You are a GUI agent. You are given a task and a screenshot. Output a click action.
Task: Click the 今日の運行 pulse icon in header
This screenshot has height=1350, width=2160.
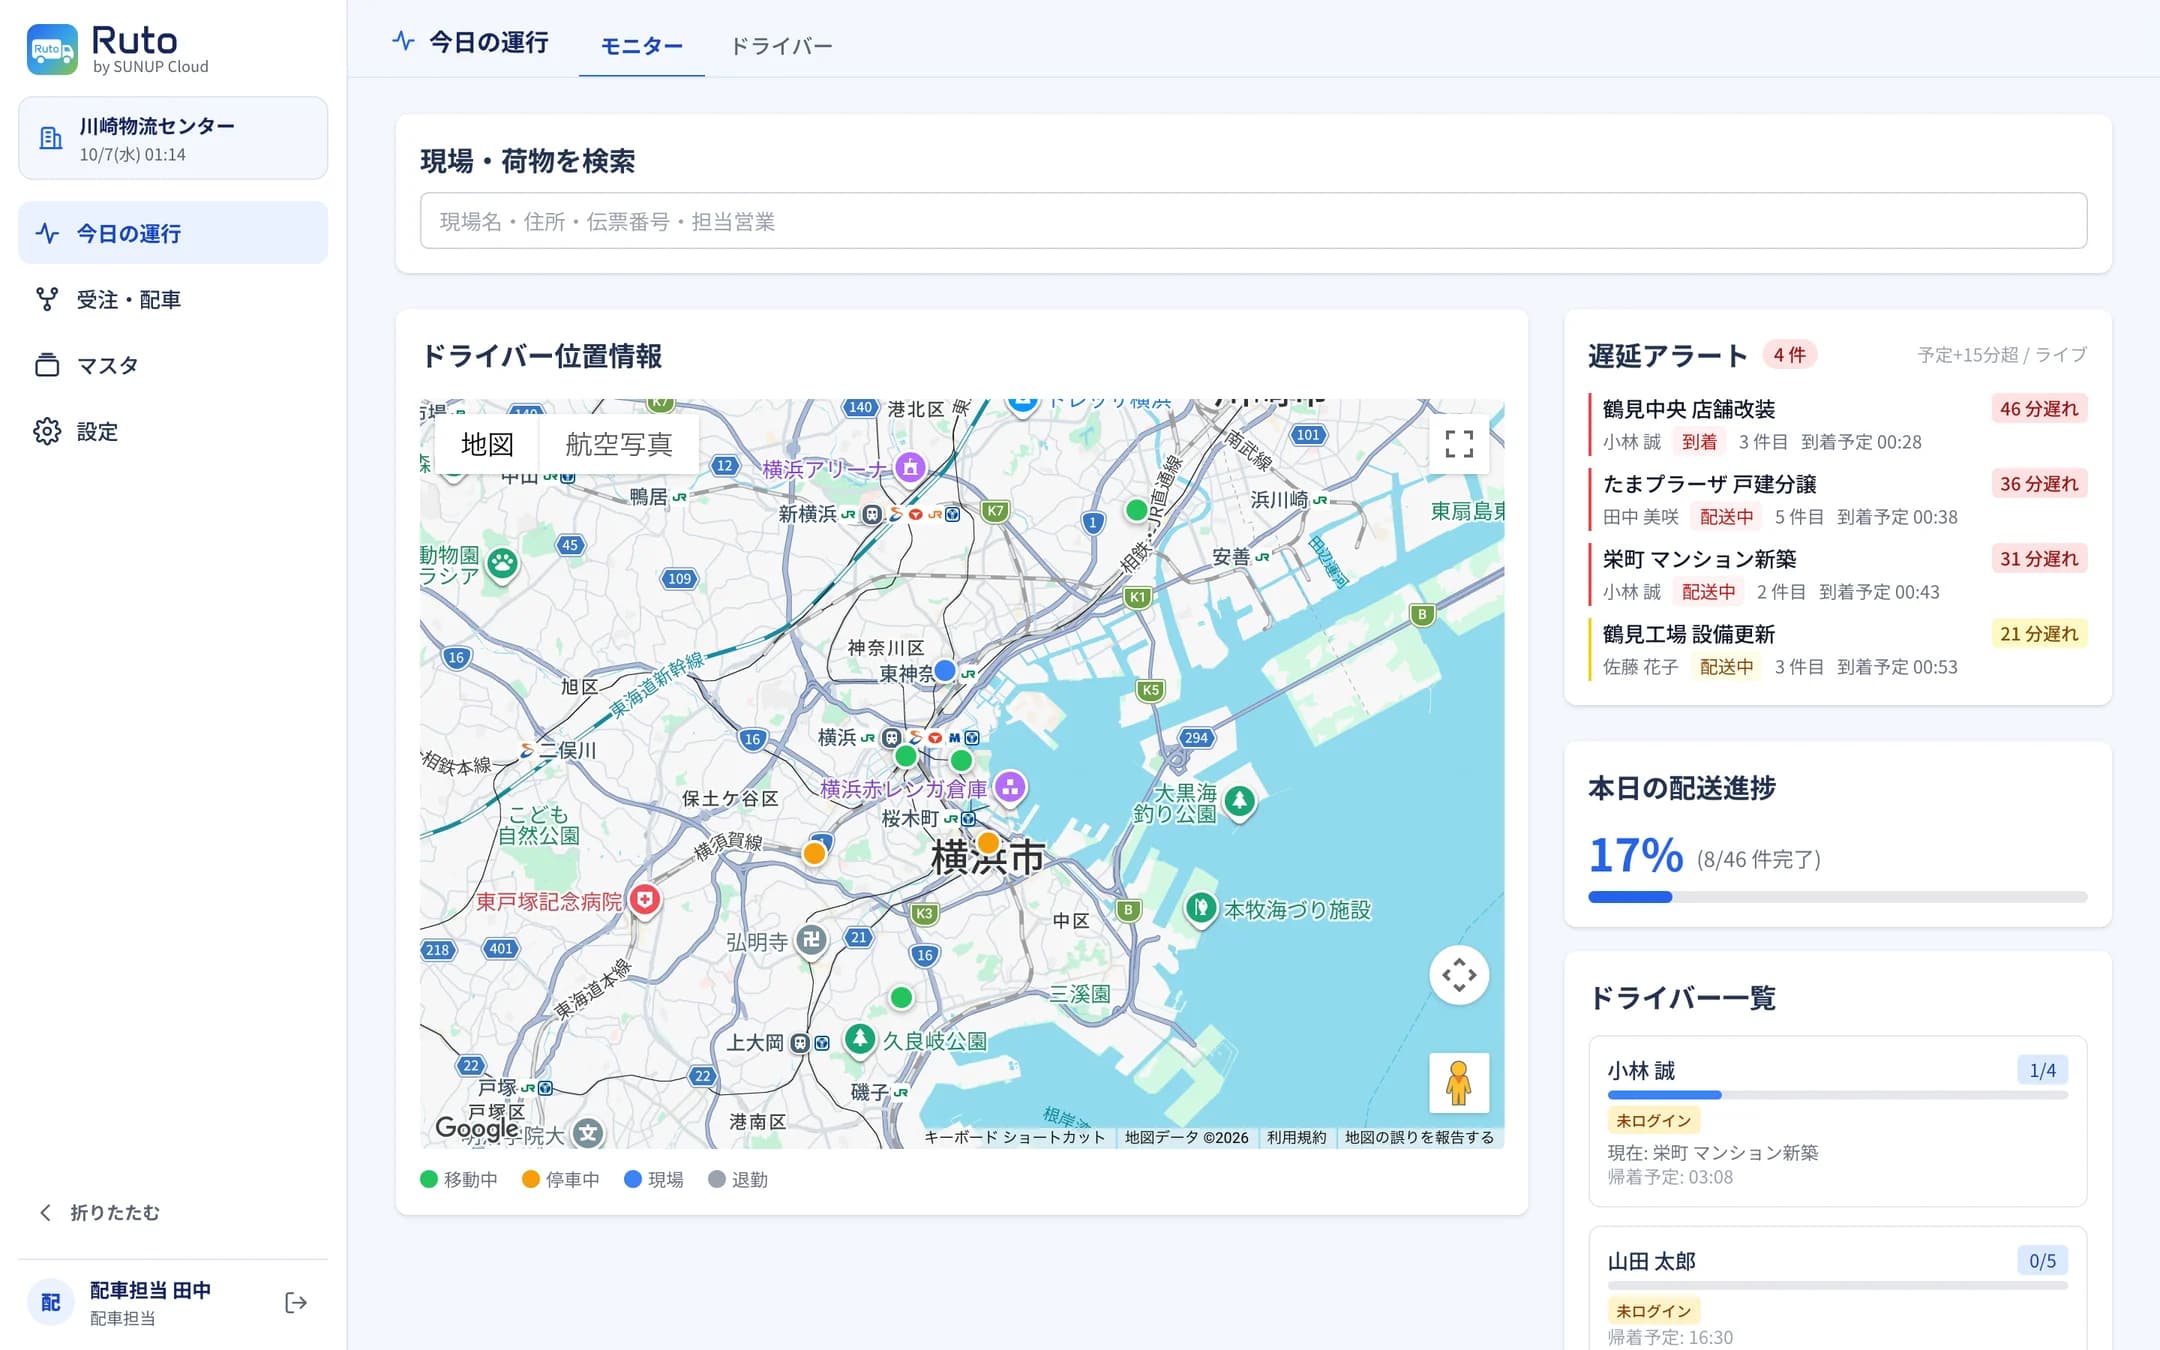[403, 41]
